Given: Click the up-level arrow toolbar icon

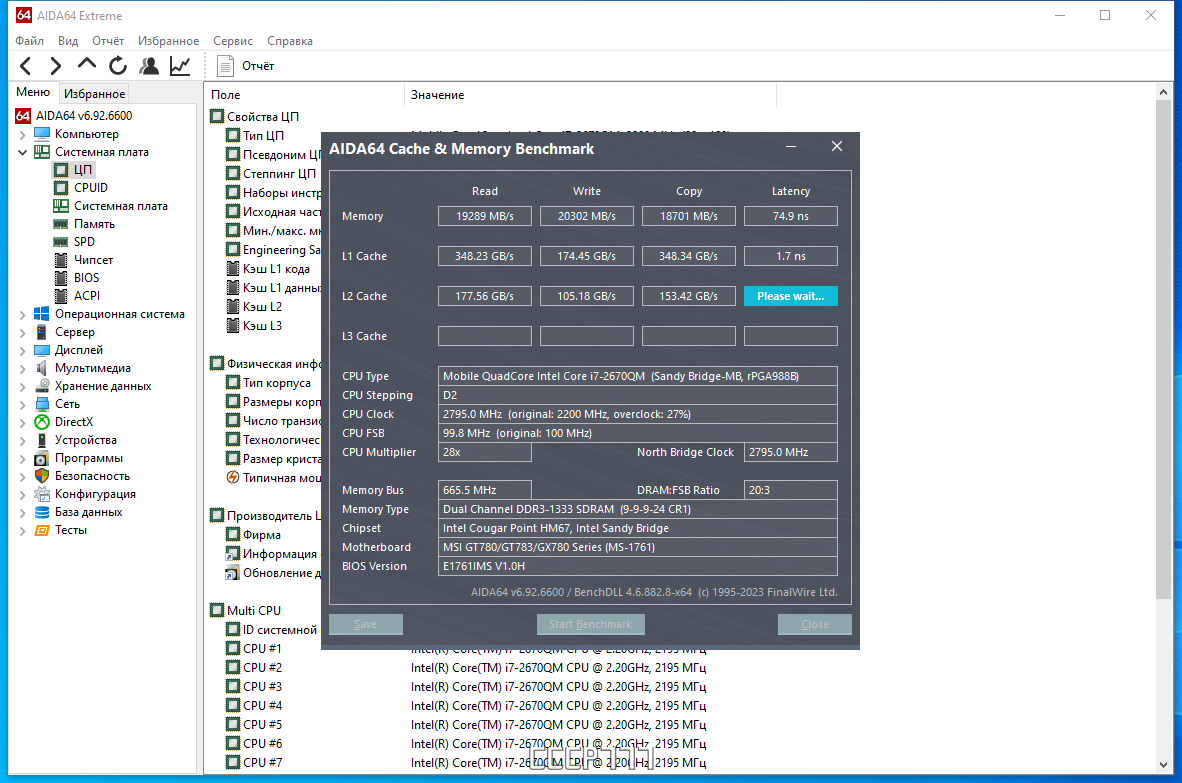Looking at the screenshot, I should (x=87, y=65).
